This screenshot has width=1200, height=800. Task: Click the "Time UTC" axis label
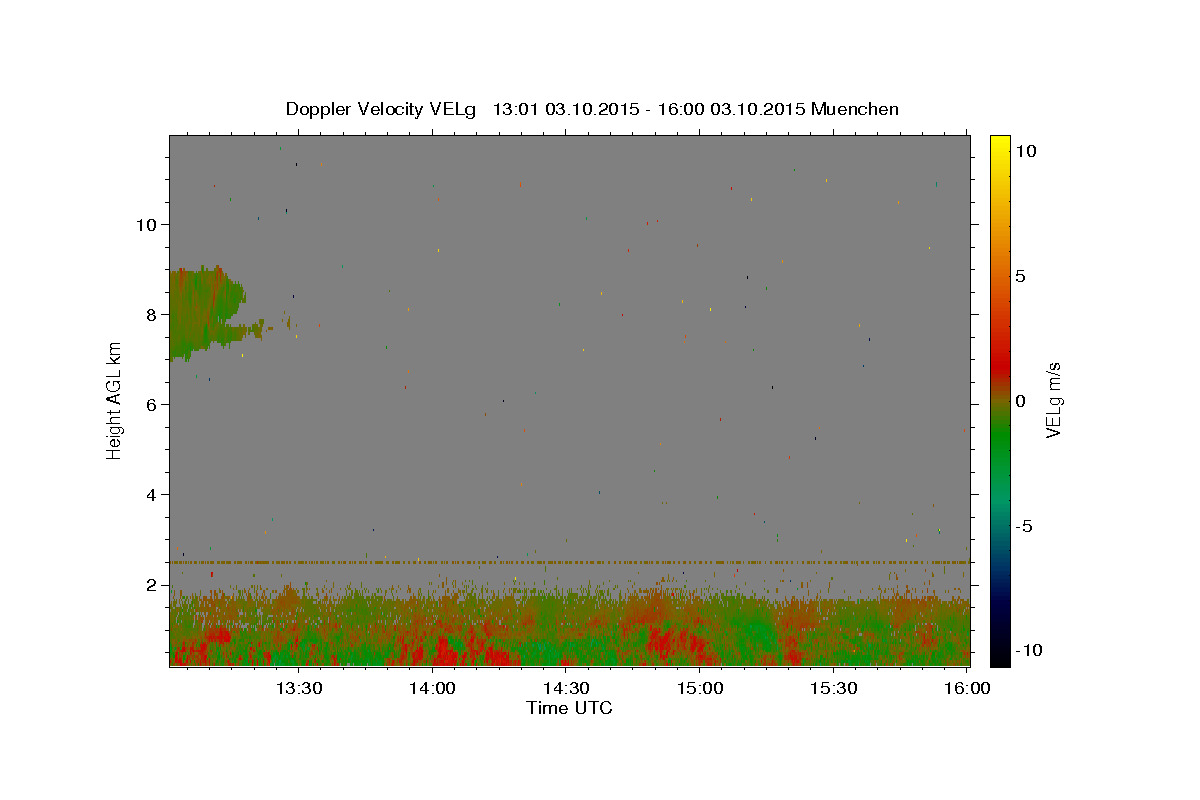(569, 708)
